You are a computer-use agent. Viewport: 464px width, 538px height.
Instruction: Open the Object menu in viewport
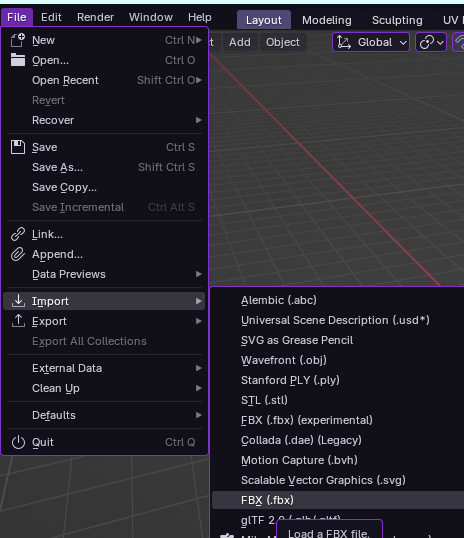(x=282, y=42)
